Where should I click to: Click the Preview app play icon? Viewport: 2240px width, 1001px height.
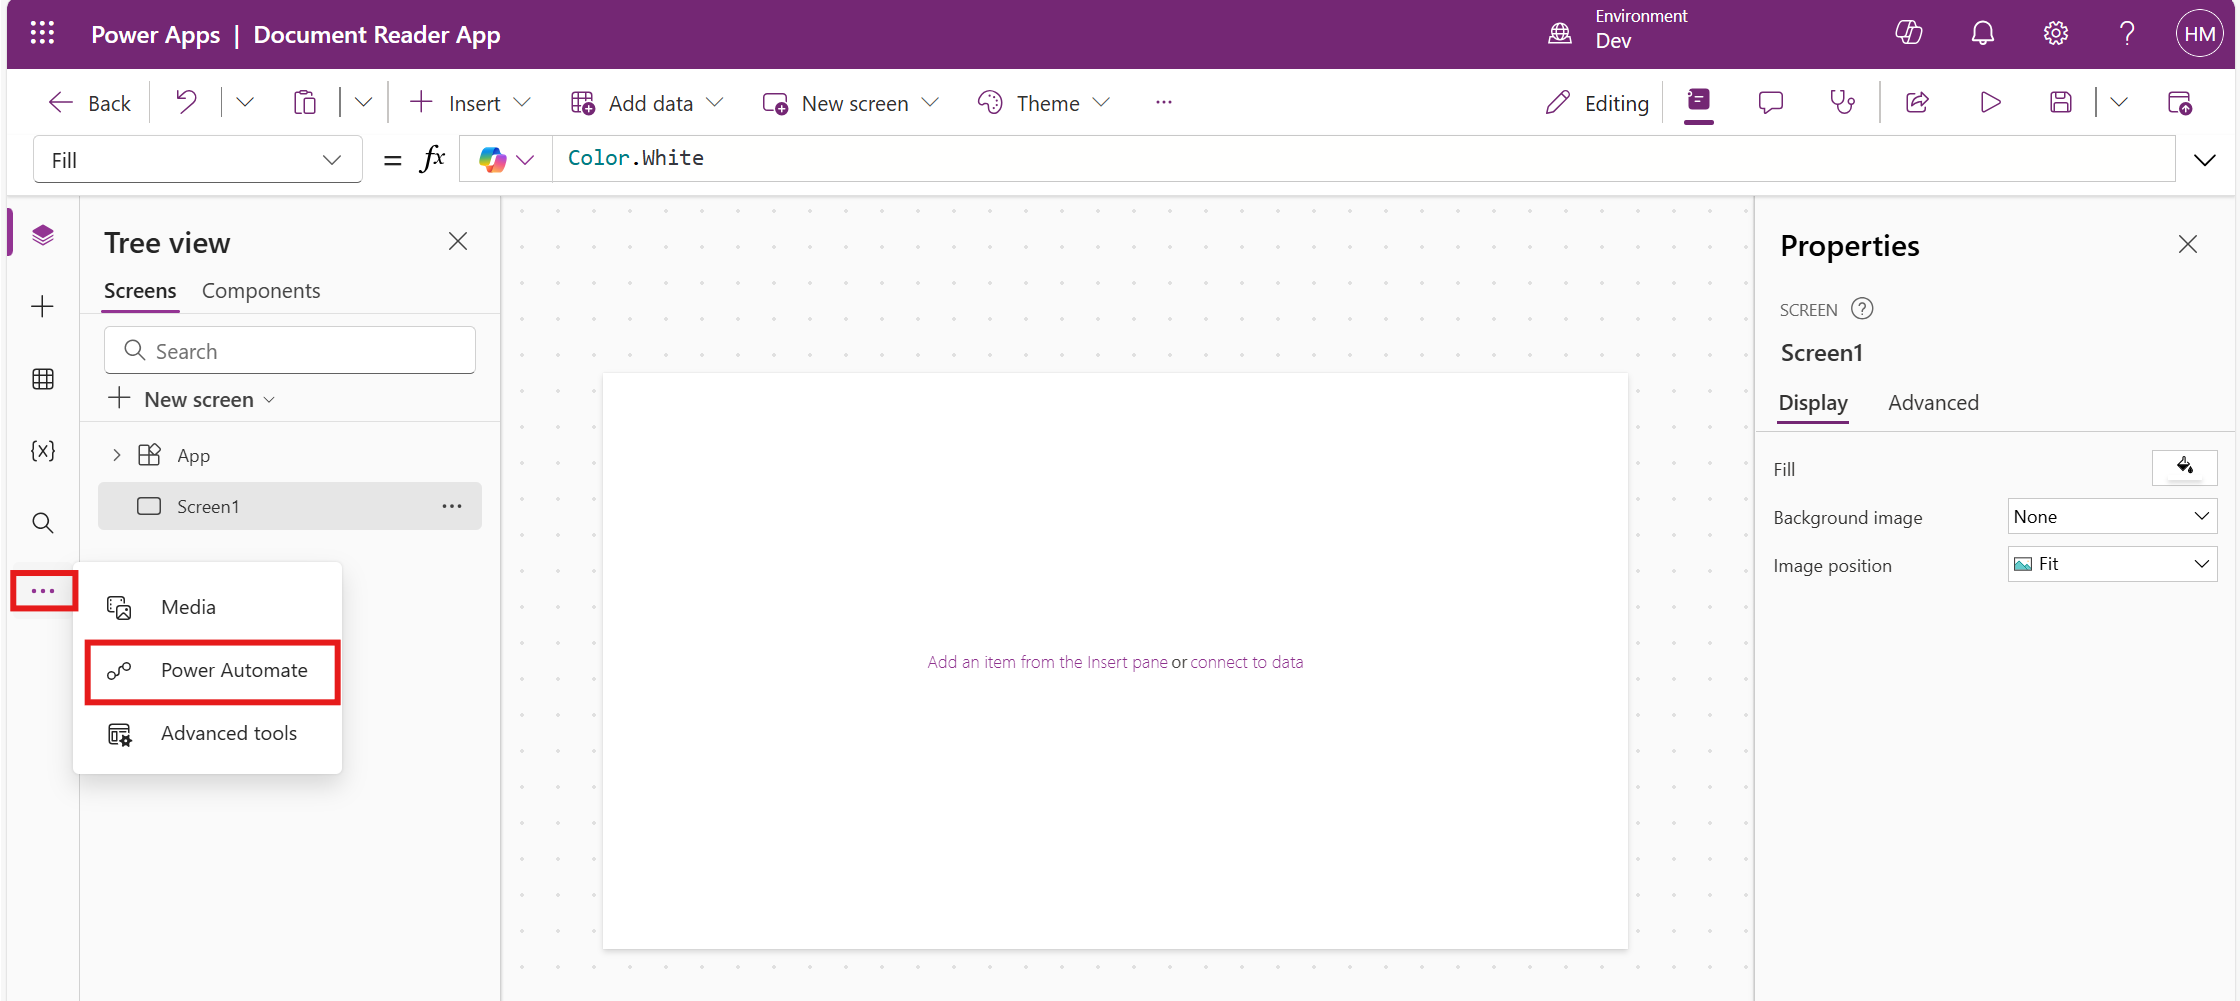[x=1990, y=102]
